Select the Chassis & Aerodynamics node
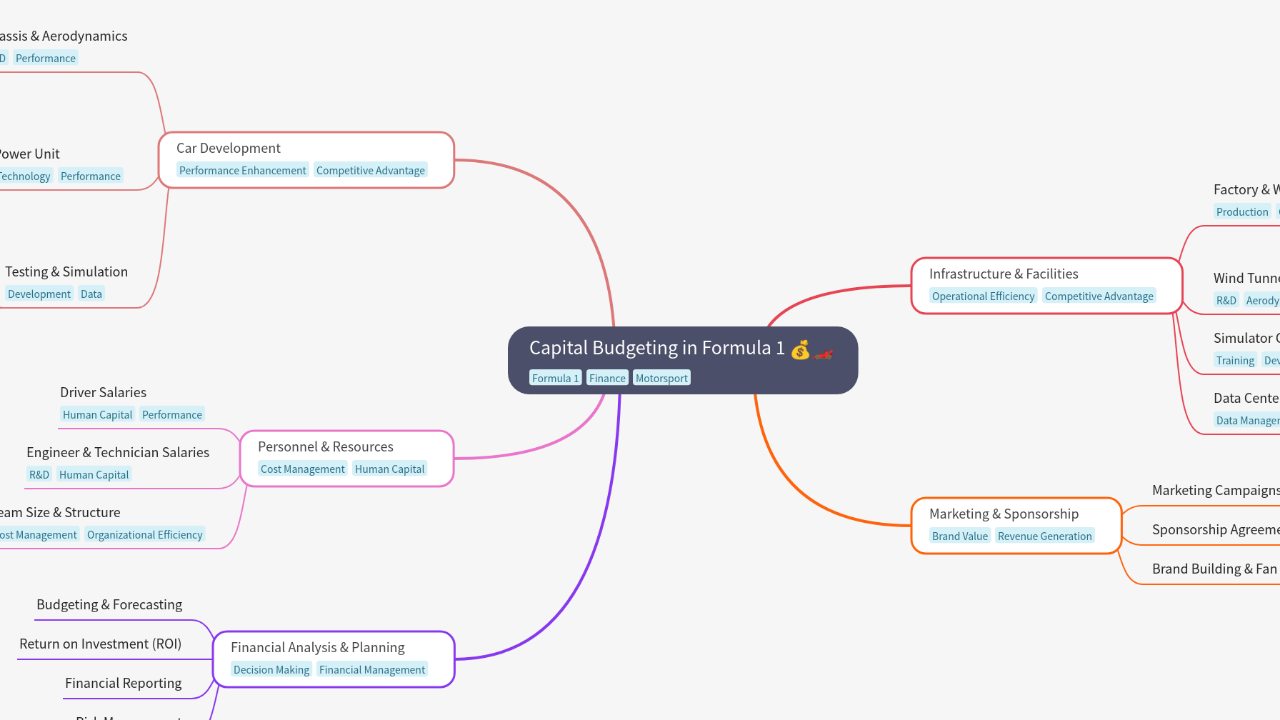Viewport: 1280px width, 720px height. click(63, 36)
